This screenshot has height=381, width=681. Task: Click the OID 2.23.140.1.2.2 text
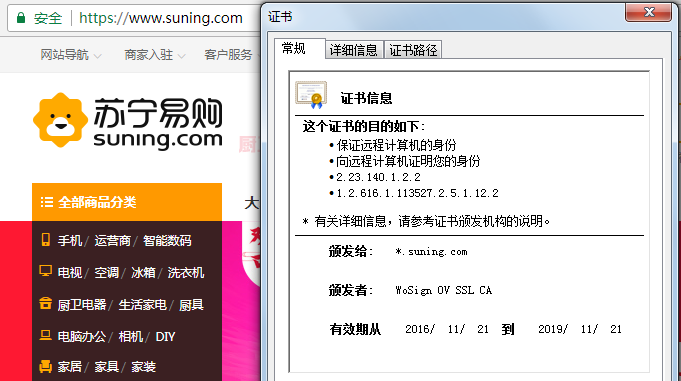click(378, 177)
